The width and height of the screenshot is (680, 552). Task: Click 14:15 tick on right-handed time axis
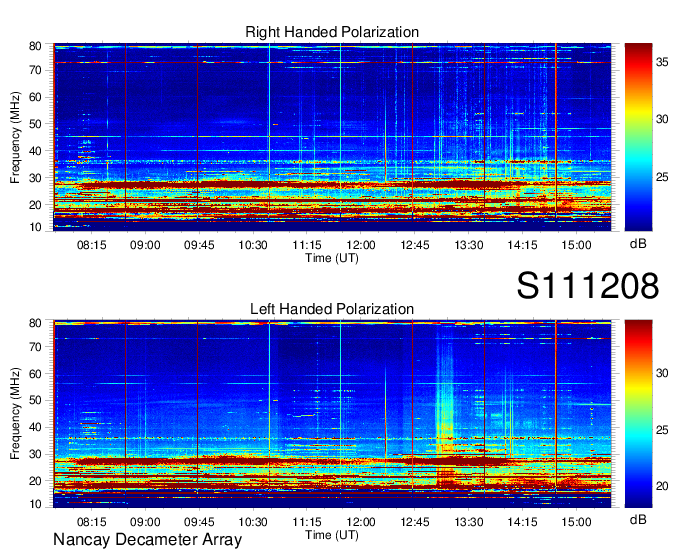coord(522,245)
